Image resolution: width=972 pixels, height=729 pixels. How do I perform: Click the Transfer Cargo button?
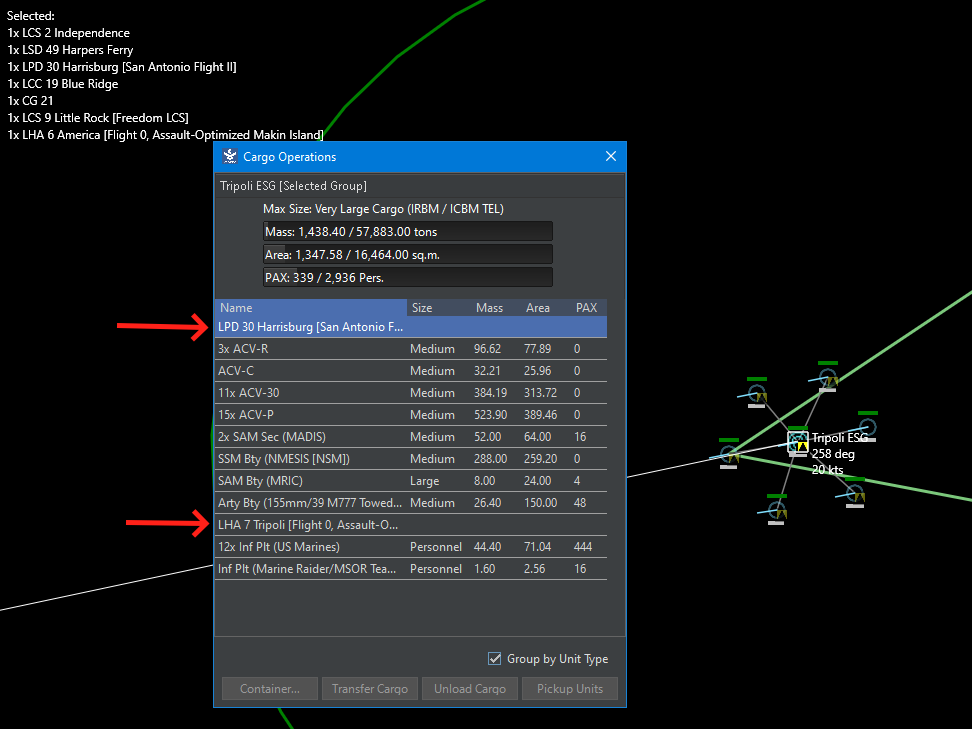[369, 689]
